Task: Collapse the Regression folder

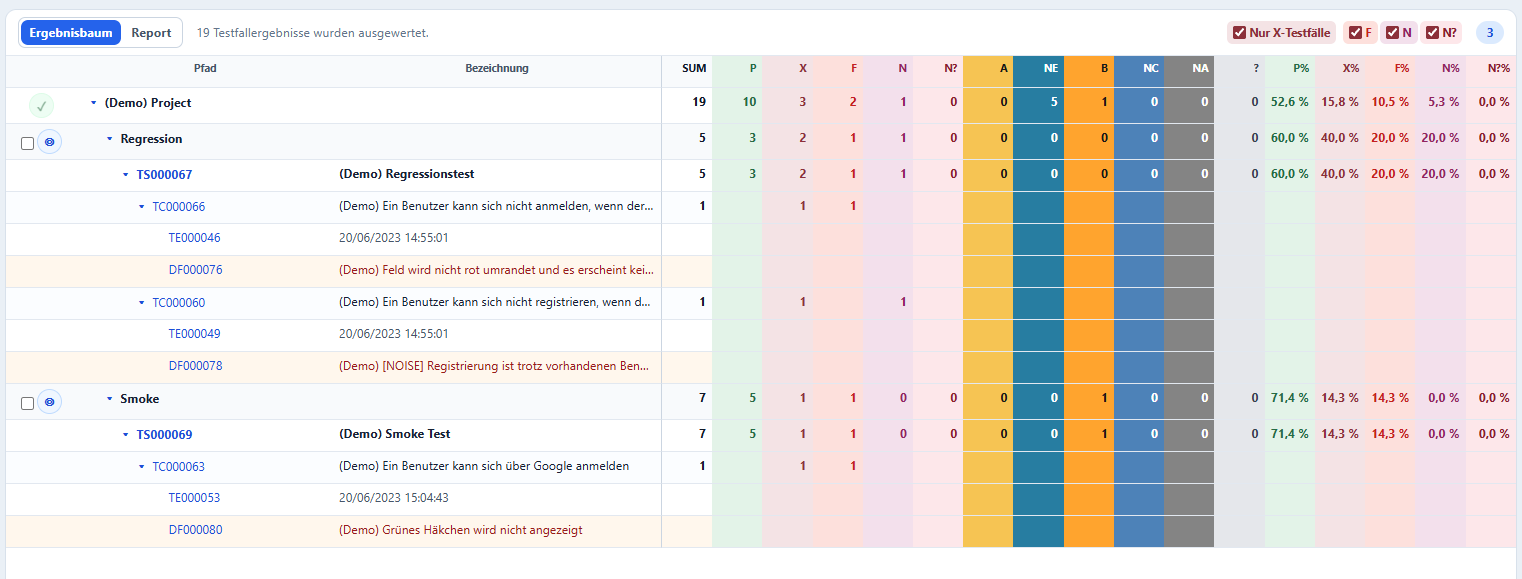Action: [x=110, y=139]
